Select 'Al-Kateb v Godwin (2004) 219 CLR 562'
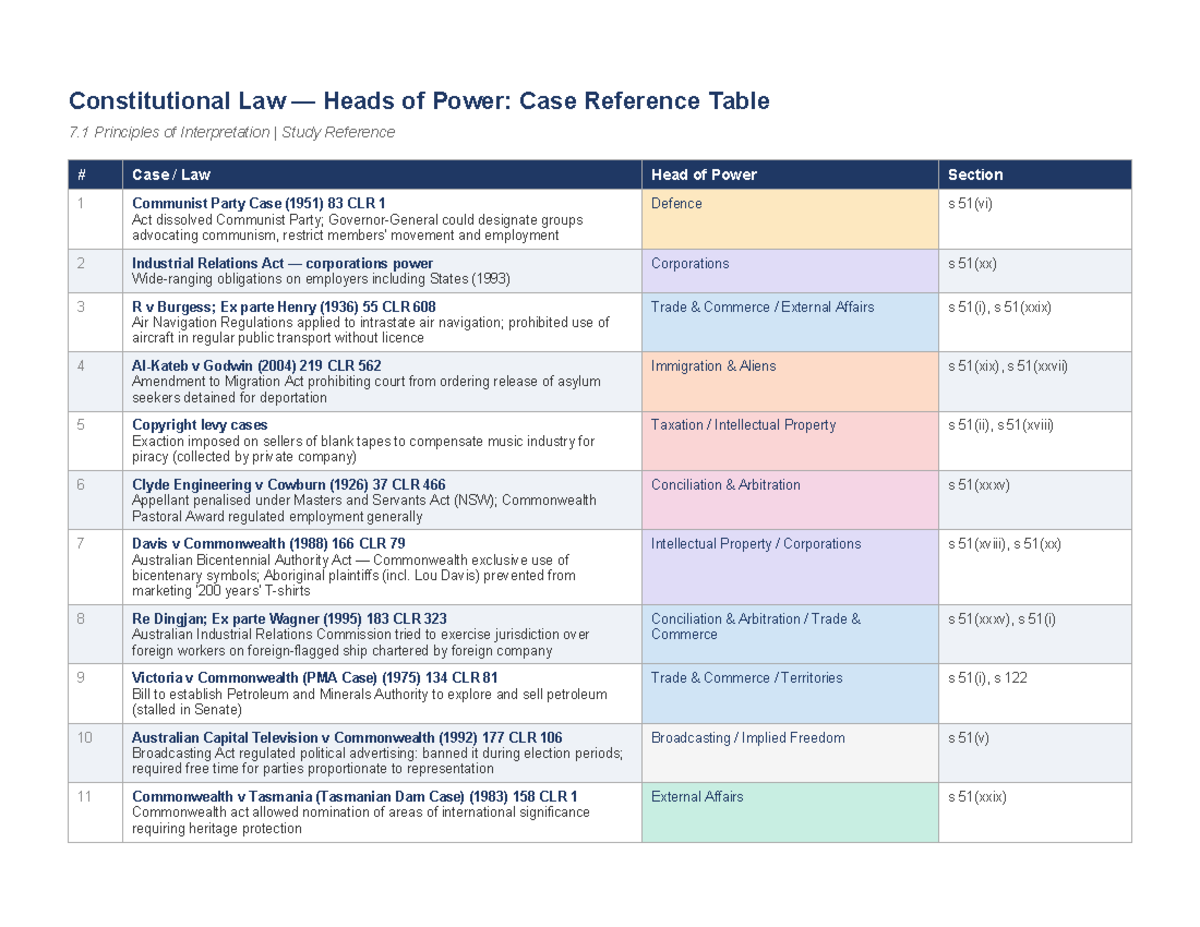This screenshot has height=927, width=1200. pos(257,366)
